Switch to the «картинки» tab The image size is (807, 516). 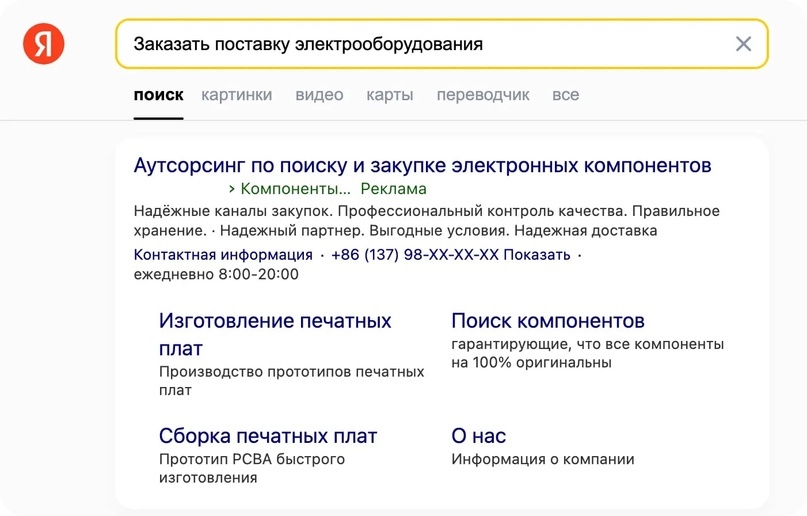tap(237, 95)
